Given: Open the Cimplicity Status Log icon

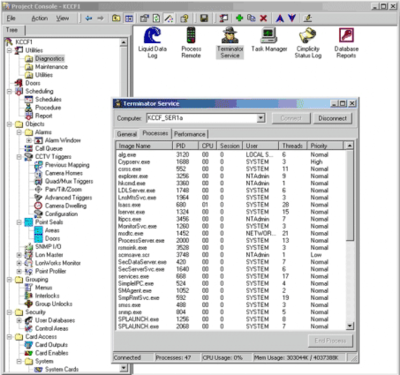Looking at the screenshot, I should click(x=308, y=43).
